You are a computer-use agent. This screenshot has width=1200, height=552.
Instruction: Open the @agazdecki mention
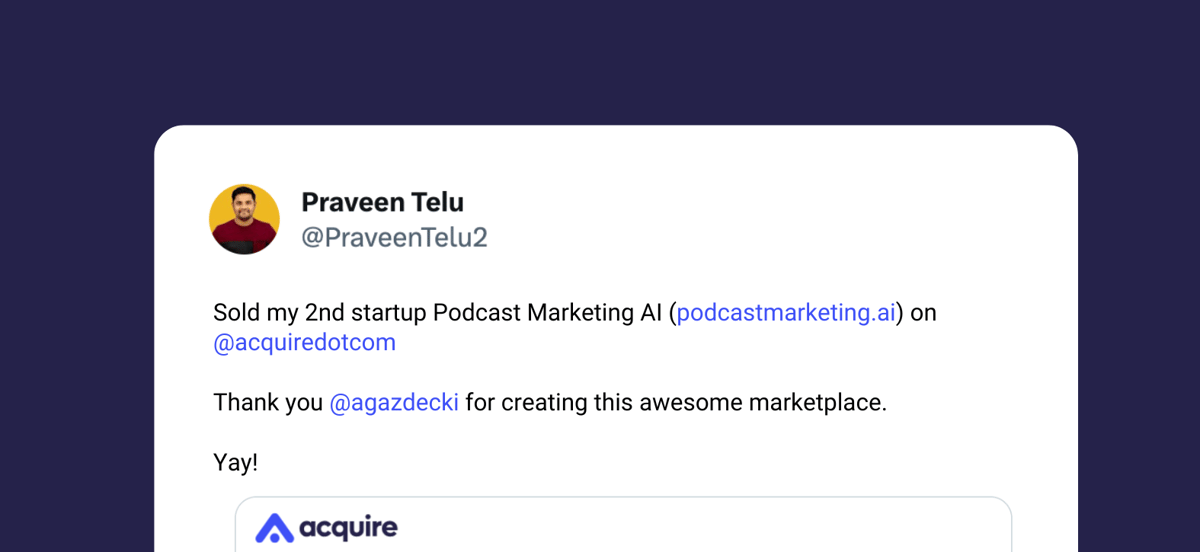coord(394,404)
